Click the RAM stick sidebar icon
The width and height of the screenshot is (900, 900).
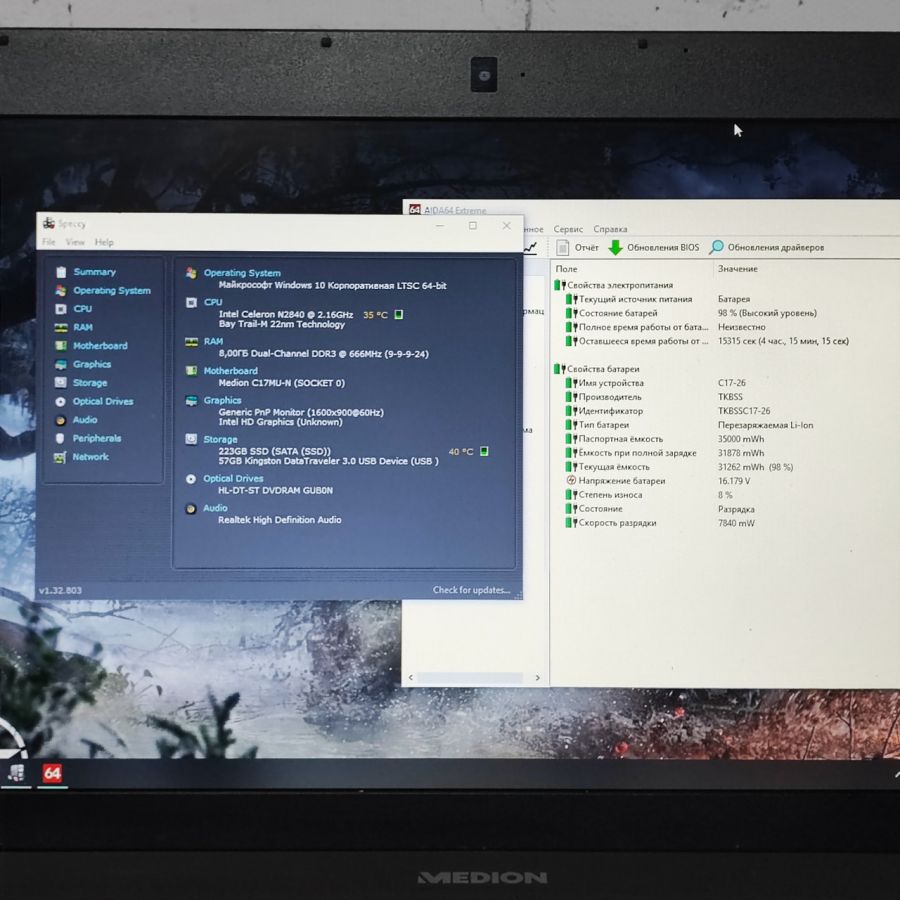point(60,327)
